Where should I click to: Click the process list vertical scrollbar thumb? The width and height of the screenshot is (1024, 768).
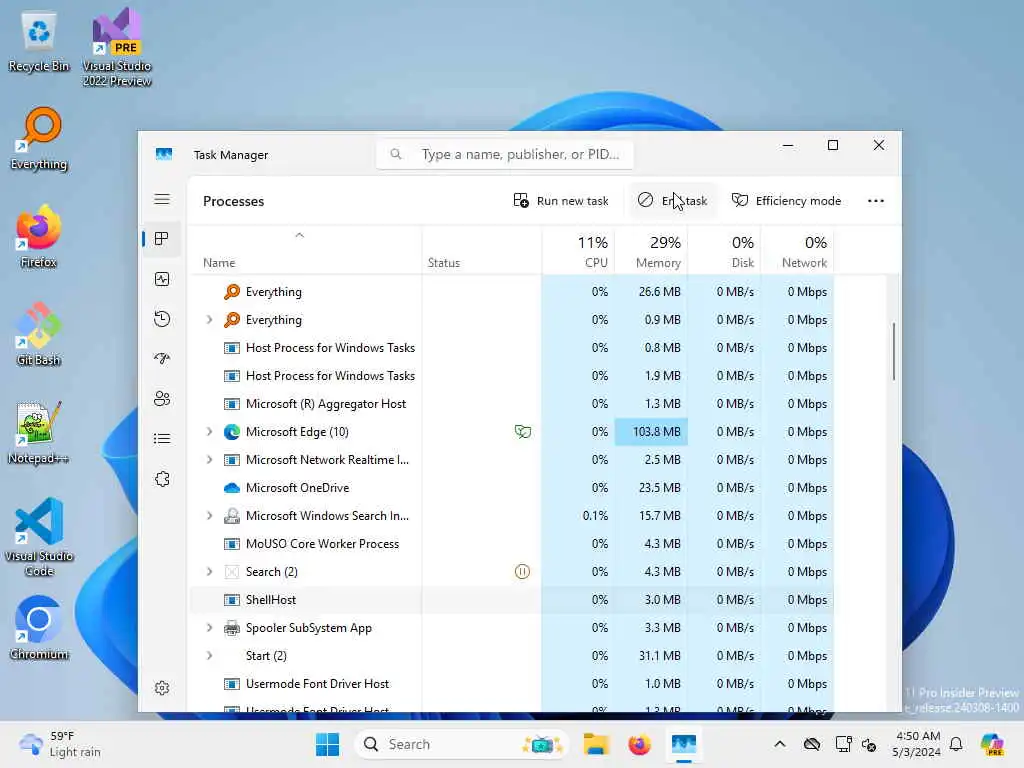(x=893, y=351)
